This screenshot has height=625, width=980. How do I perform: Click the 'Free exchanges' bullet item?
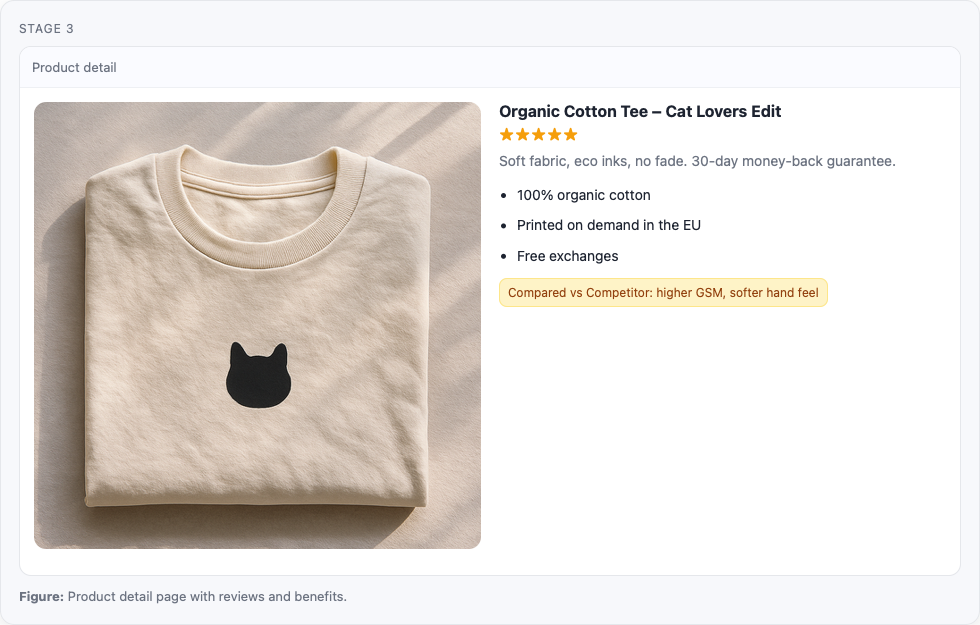567,256
